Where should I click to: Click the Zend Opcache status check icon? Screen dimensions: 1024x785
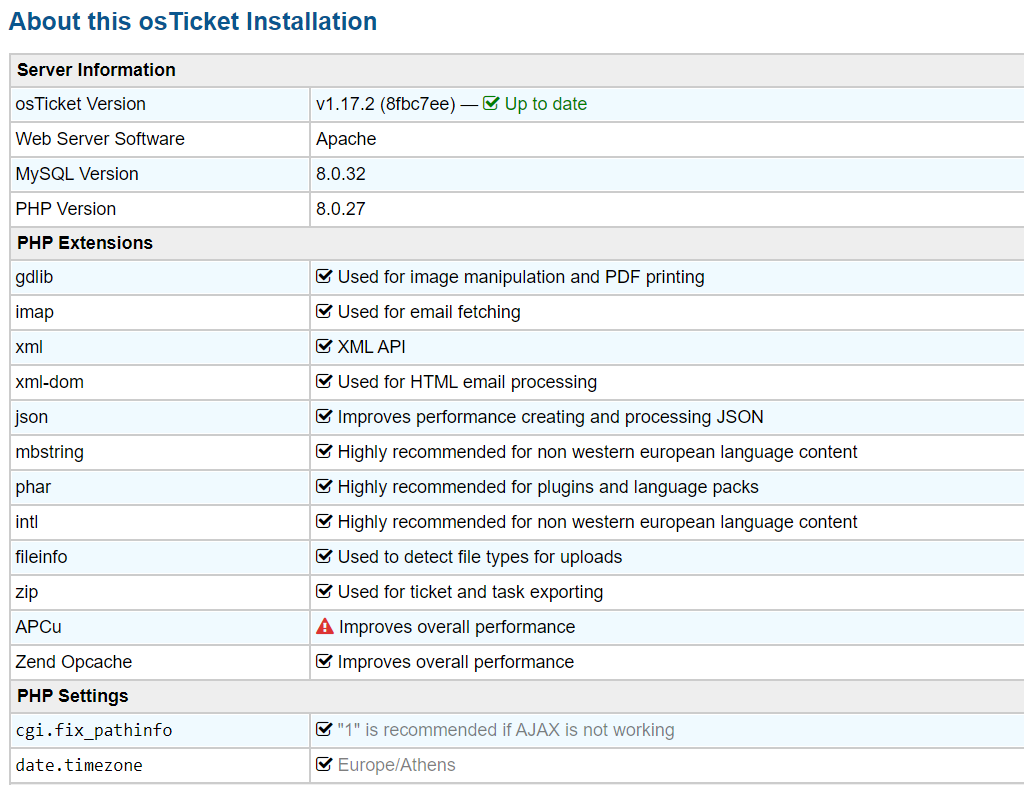pyautogui.click(x=324, y=662)
